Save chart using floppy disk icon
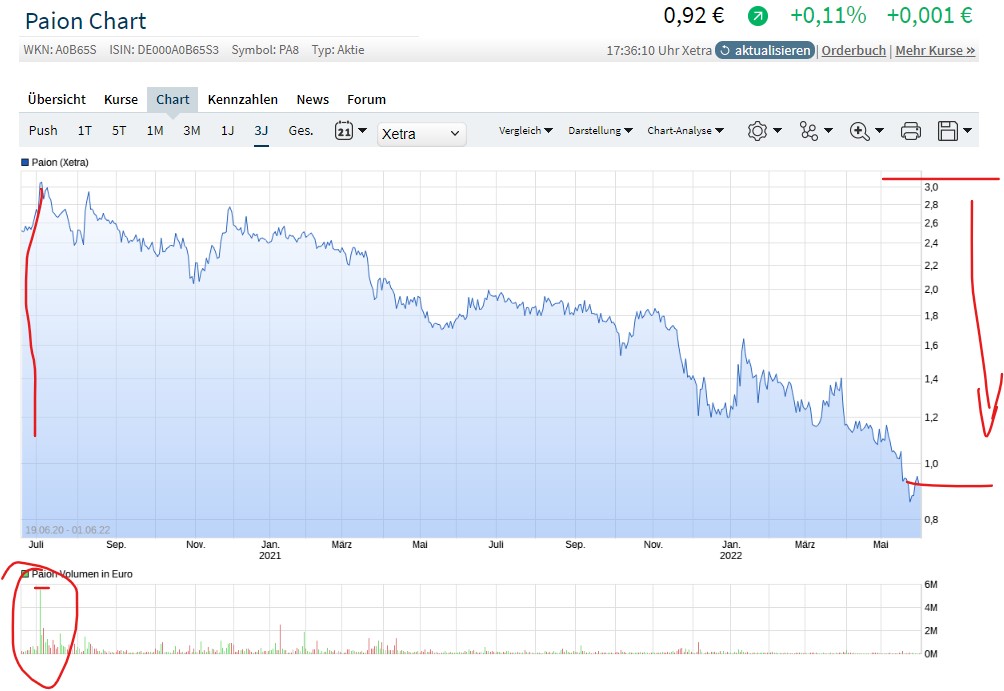This screenshot has height=691, width=1004. [x=948, y=131]
